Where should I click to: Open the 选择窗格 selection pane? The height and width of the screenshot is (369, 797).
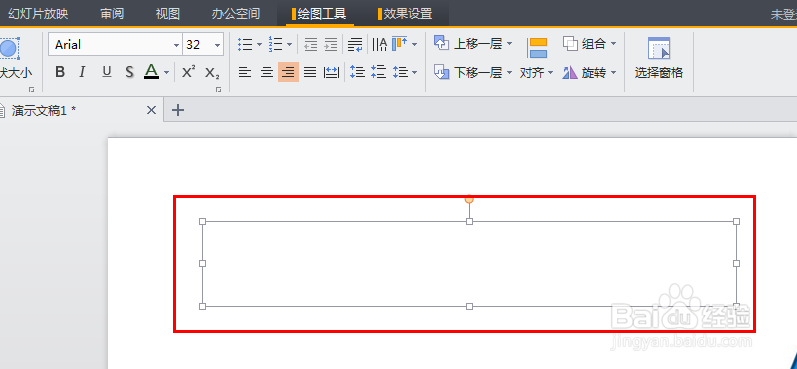coord(659,58)
